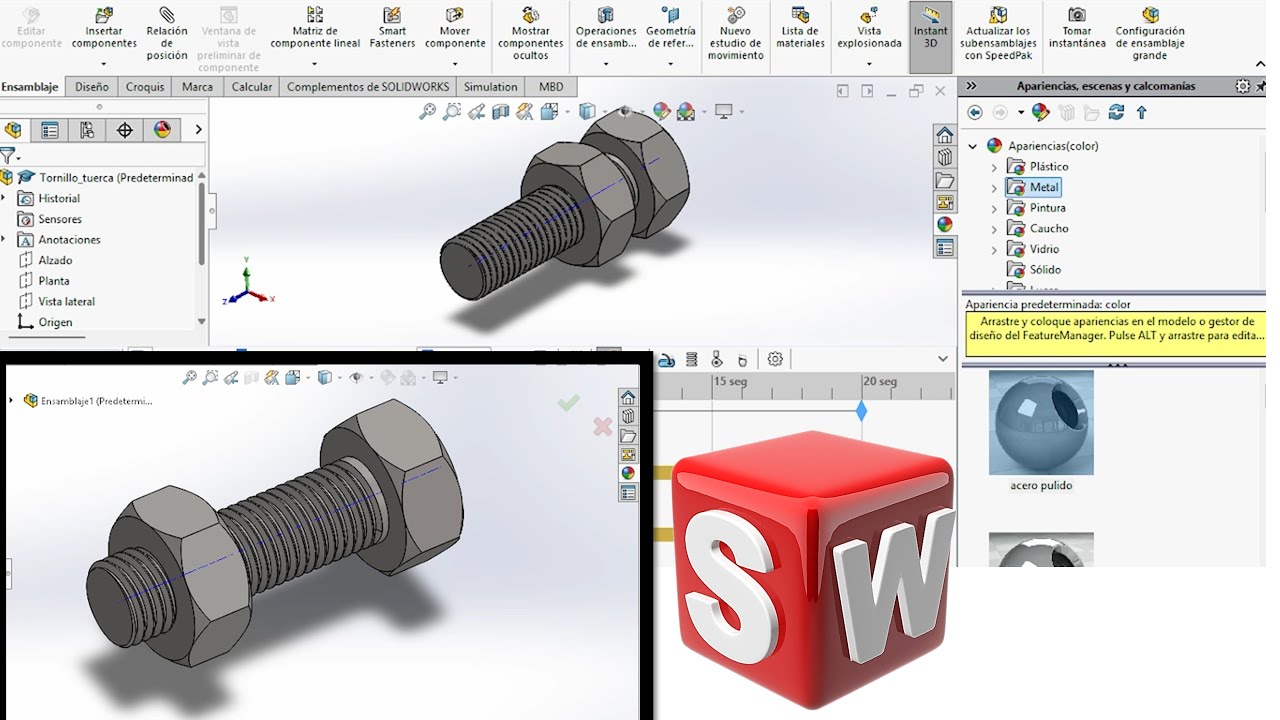The height and width of the screenshot is (720, 1280).
Task: Open DimXpertManager crosshair tab
Action: (125, 130)
